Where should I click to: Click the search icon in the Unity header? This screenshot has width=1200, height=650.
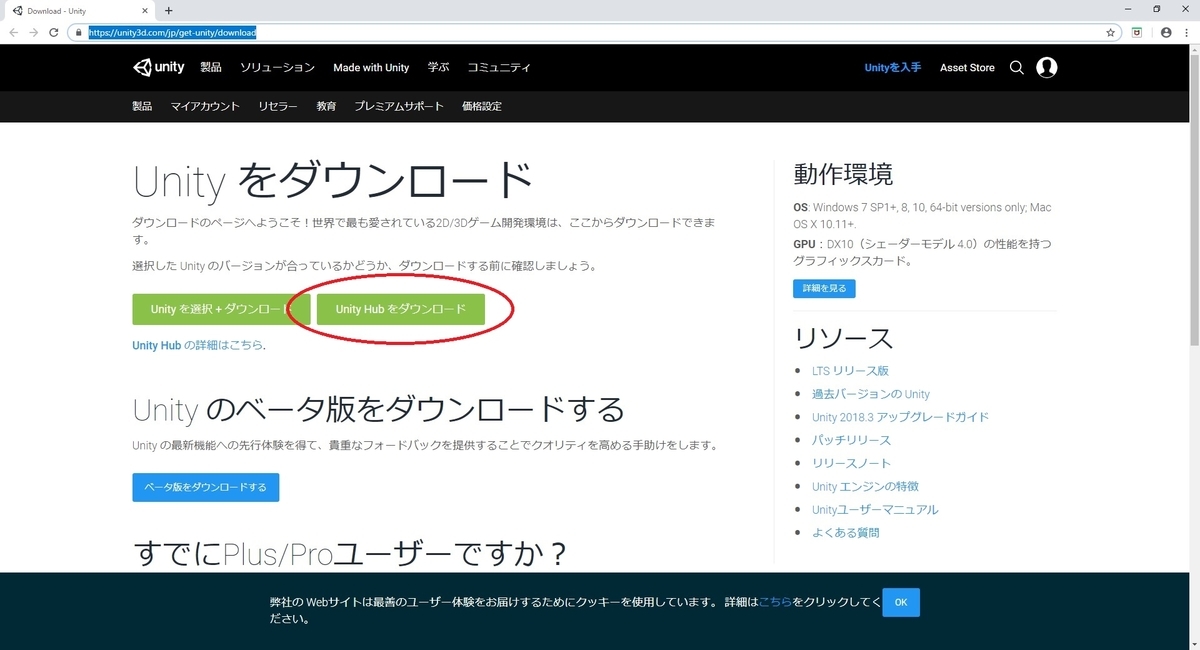point(1016,67)
